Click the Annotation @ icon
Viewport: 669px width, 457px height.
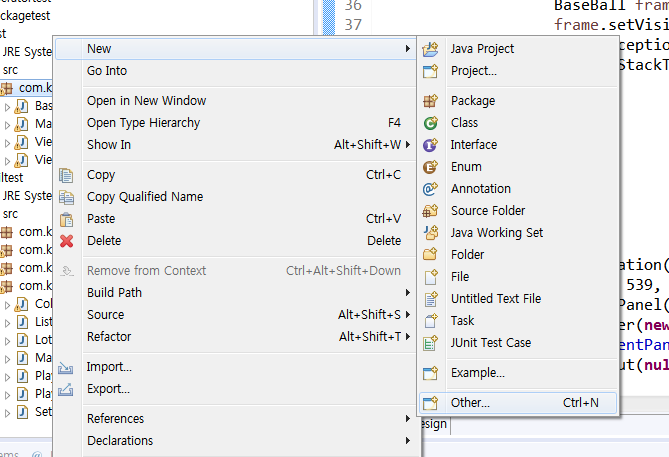430,189
